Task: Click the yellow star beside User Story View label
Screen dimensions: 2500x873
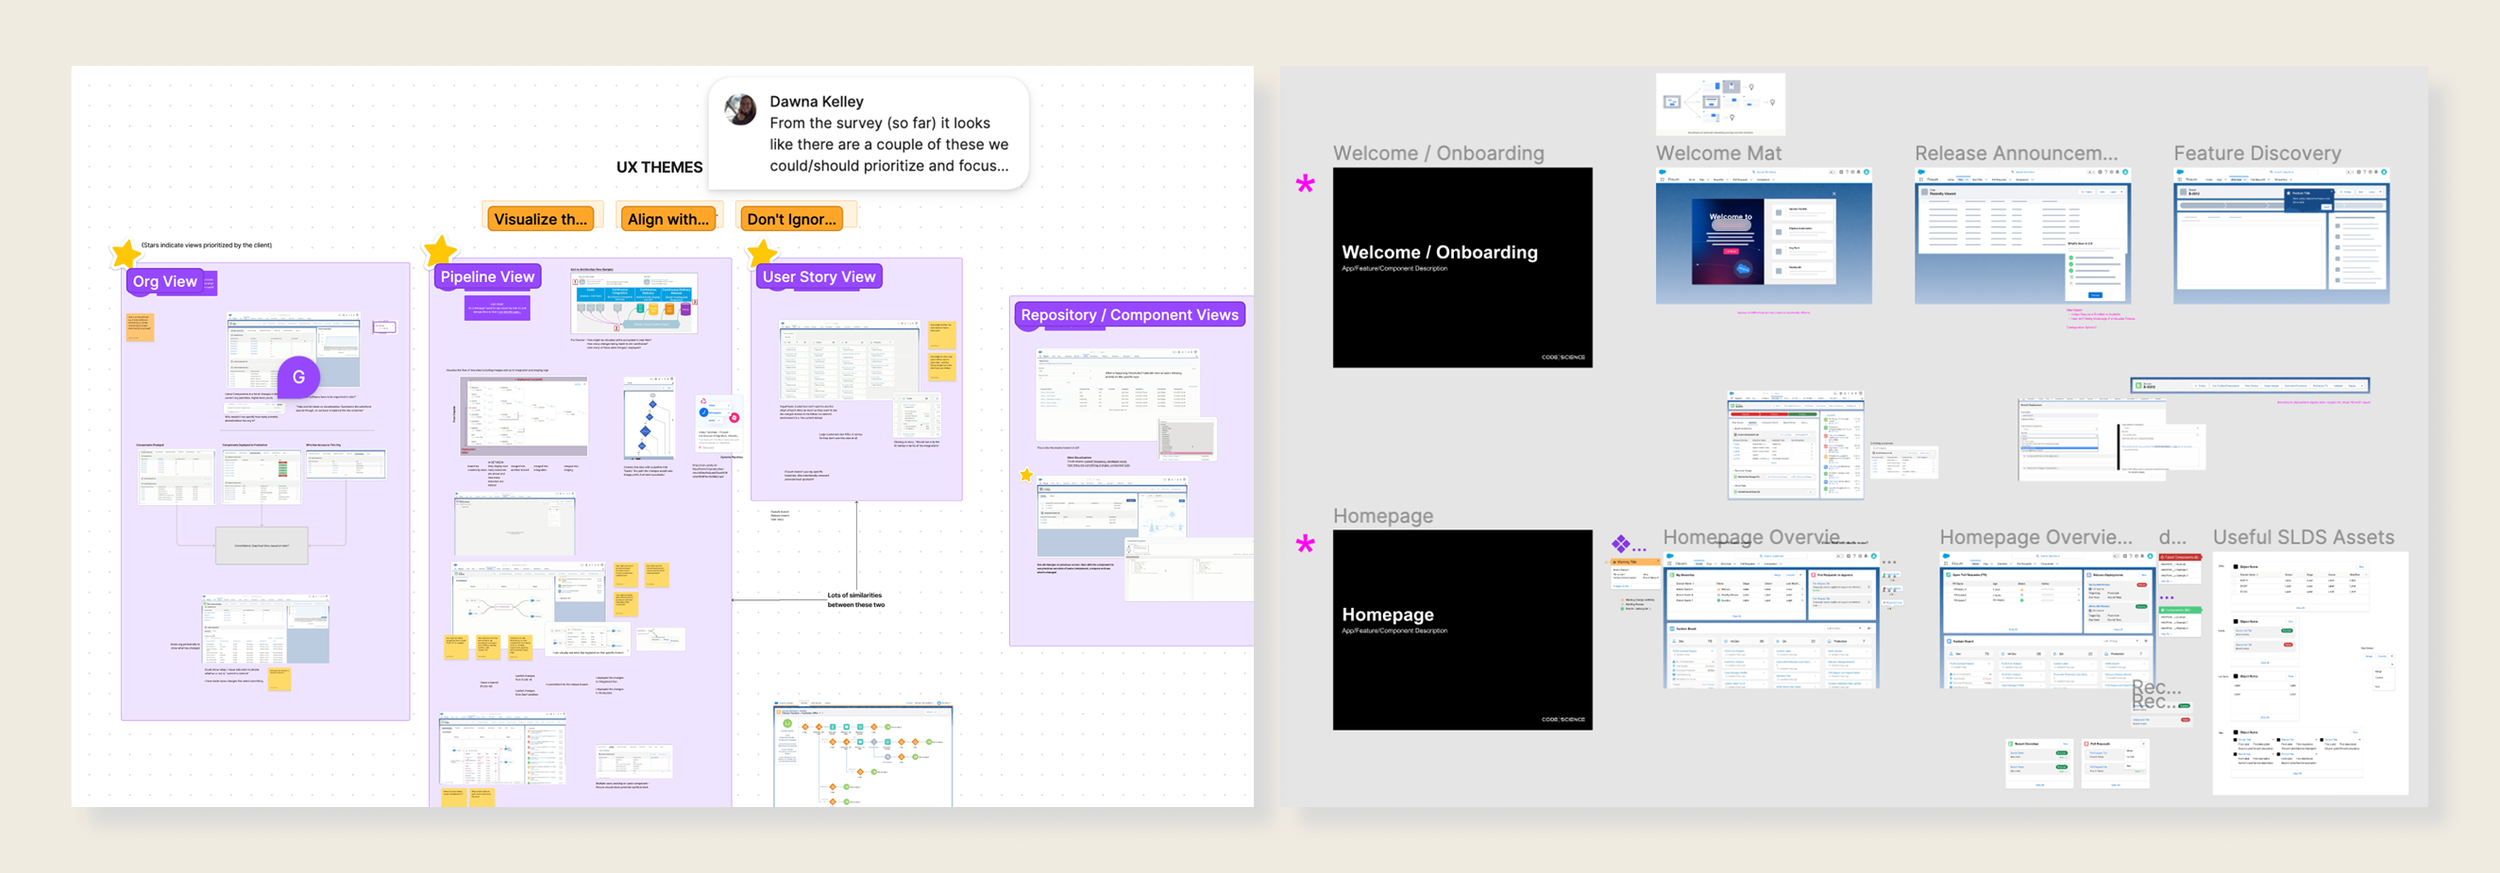Action: (x=762, y=253)
